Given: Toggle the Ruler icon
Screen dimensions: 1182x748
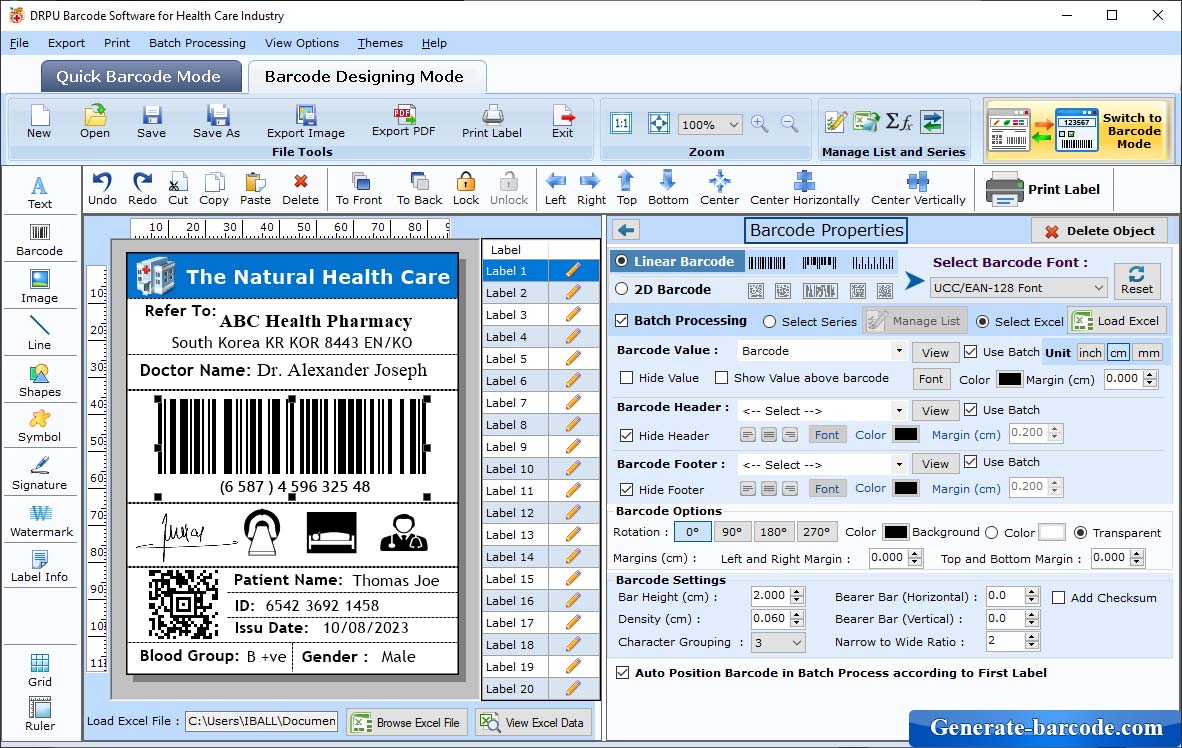Looking at the screenshot, I should [x=40, y=715].
